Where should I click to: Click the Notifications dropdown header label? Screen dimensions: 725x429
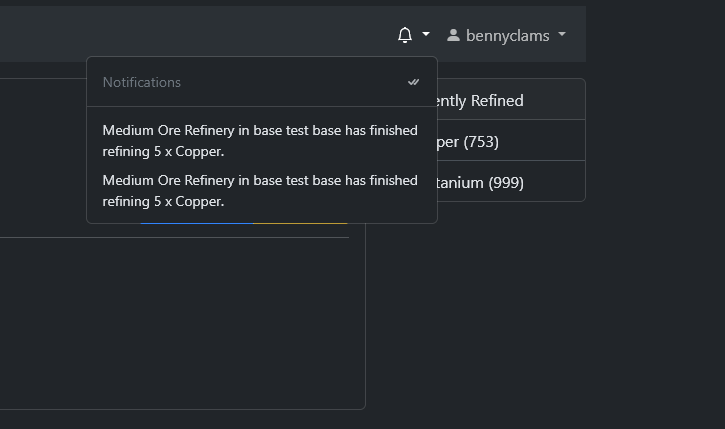pos(142,82)
